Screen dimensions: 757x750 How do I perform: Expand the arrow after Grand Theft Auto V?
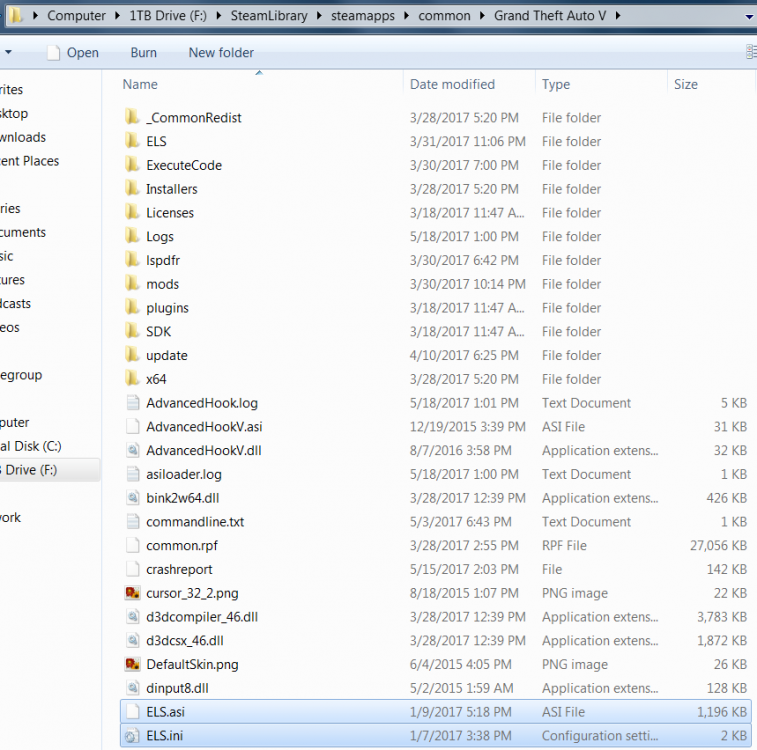[x=628, y=17]
